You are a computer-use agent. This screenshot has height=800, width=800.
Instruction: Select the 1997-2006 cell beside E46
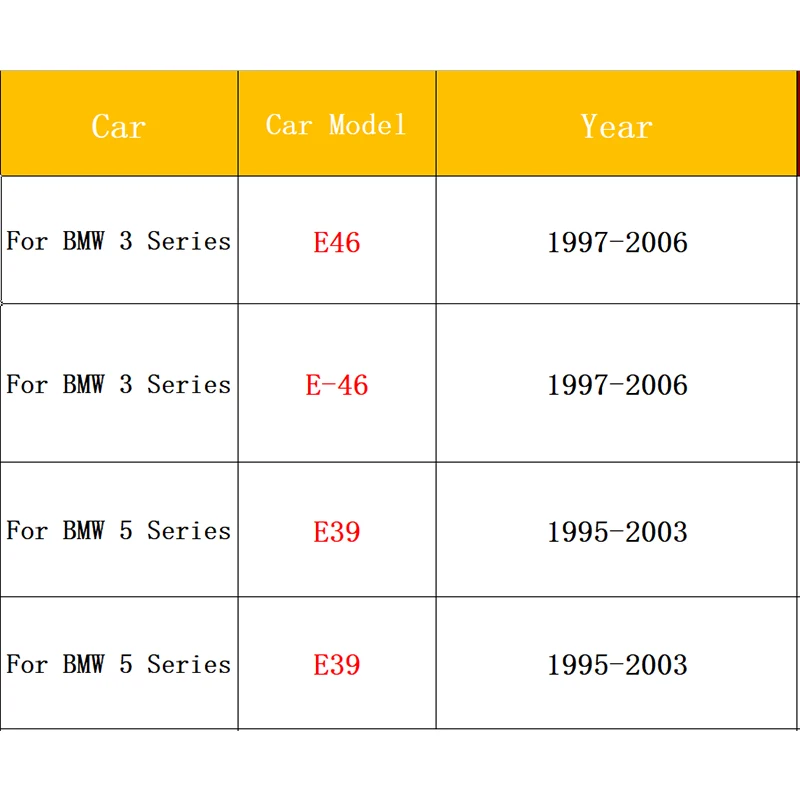(x=617, y=242)
